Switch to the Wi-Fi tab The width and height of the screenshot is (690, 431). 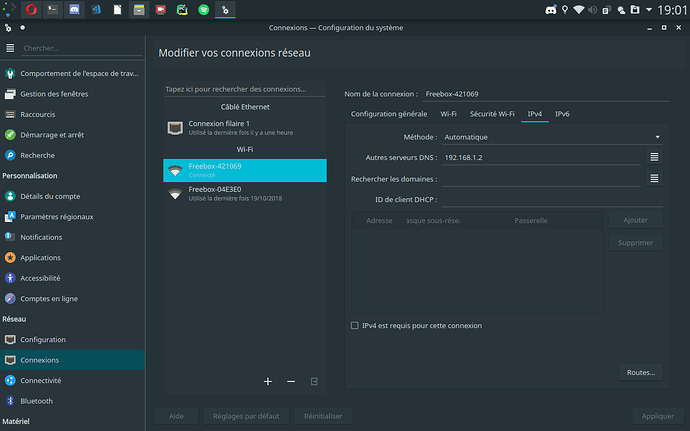[448, 114]
